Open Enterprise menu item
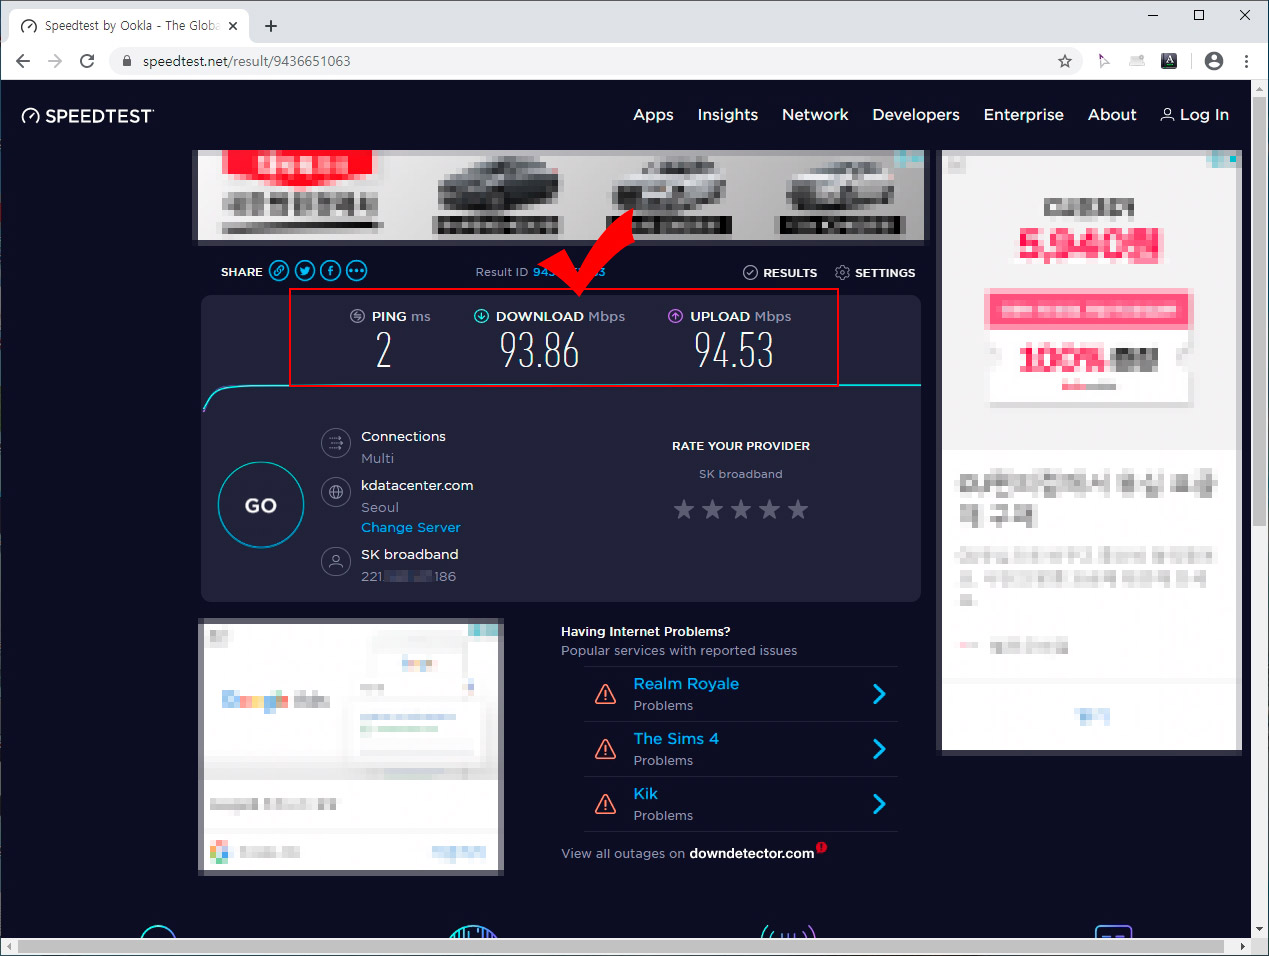The width and height of the screenshot is (1269, 956). point(1024,115)
